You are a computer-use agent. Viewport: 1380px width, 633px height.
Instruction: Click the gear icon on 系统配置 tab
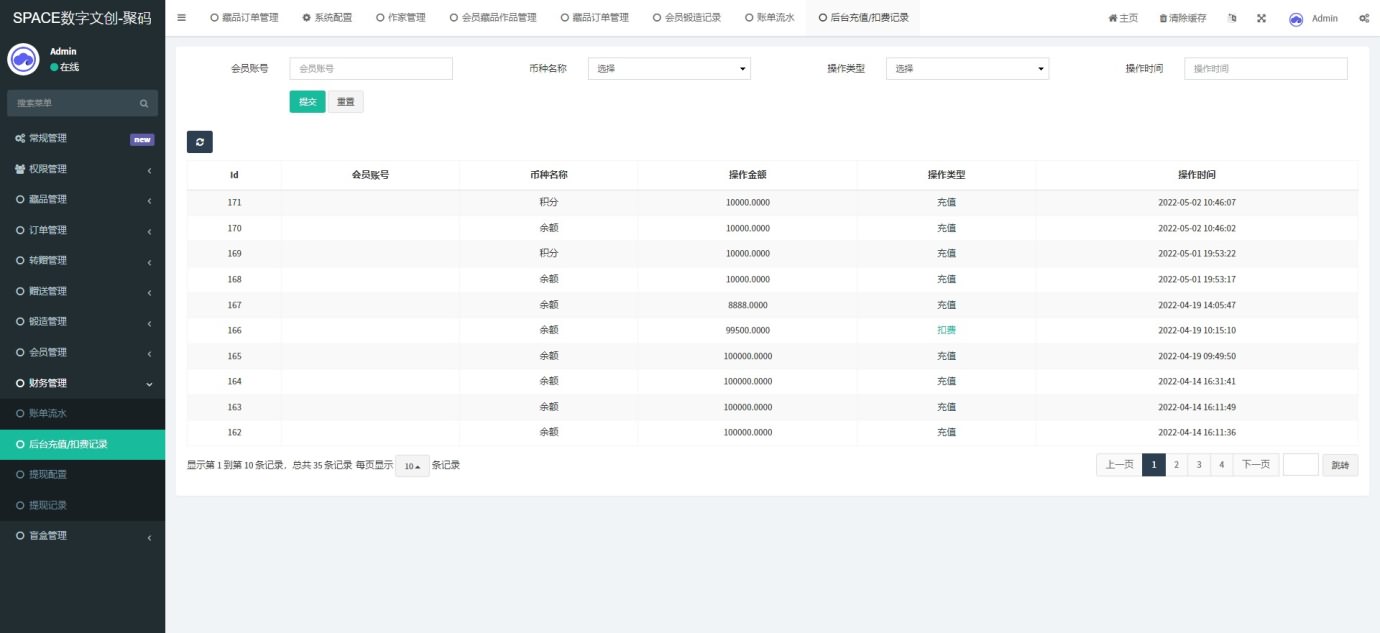[x=306, y=18]
